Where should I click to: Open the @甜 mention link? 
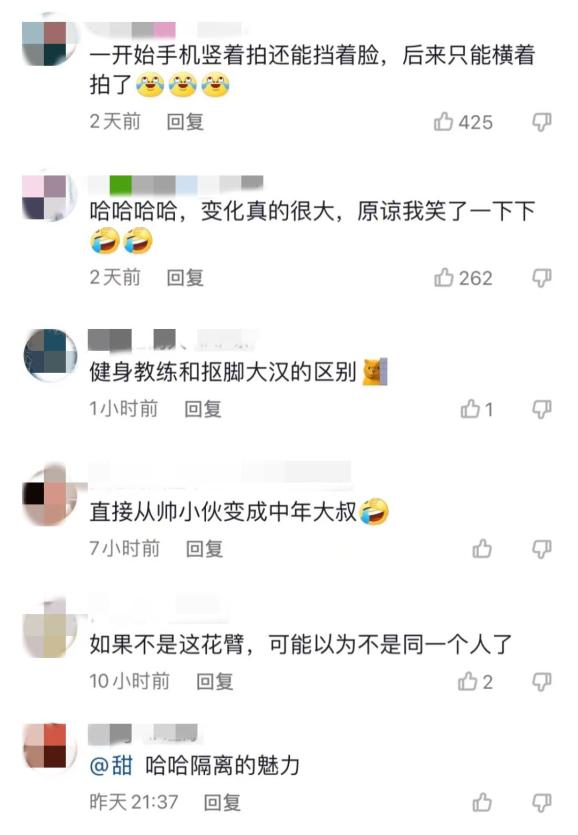111,766
